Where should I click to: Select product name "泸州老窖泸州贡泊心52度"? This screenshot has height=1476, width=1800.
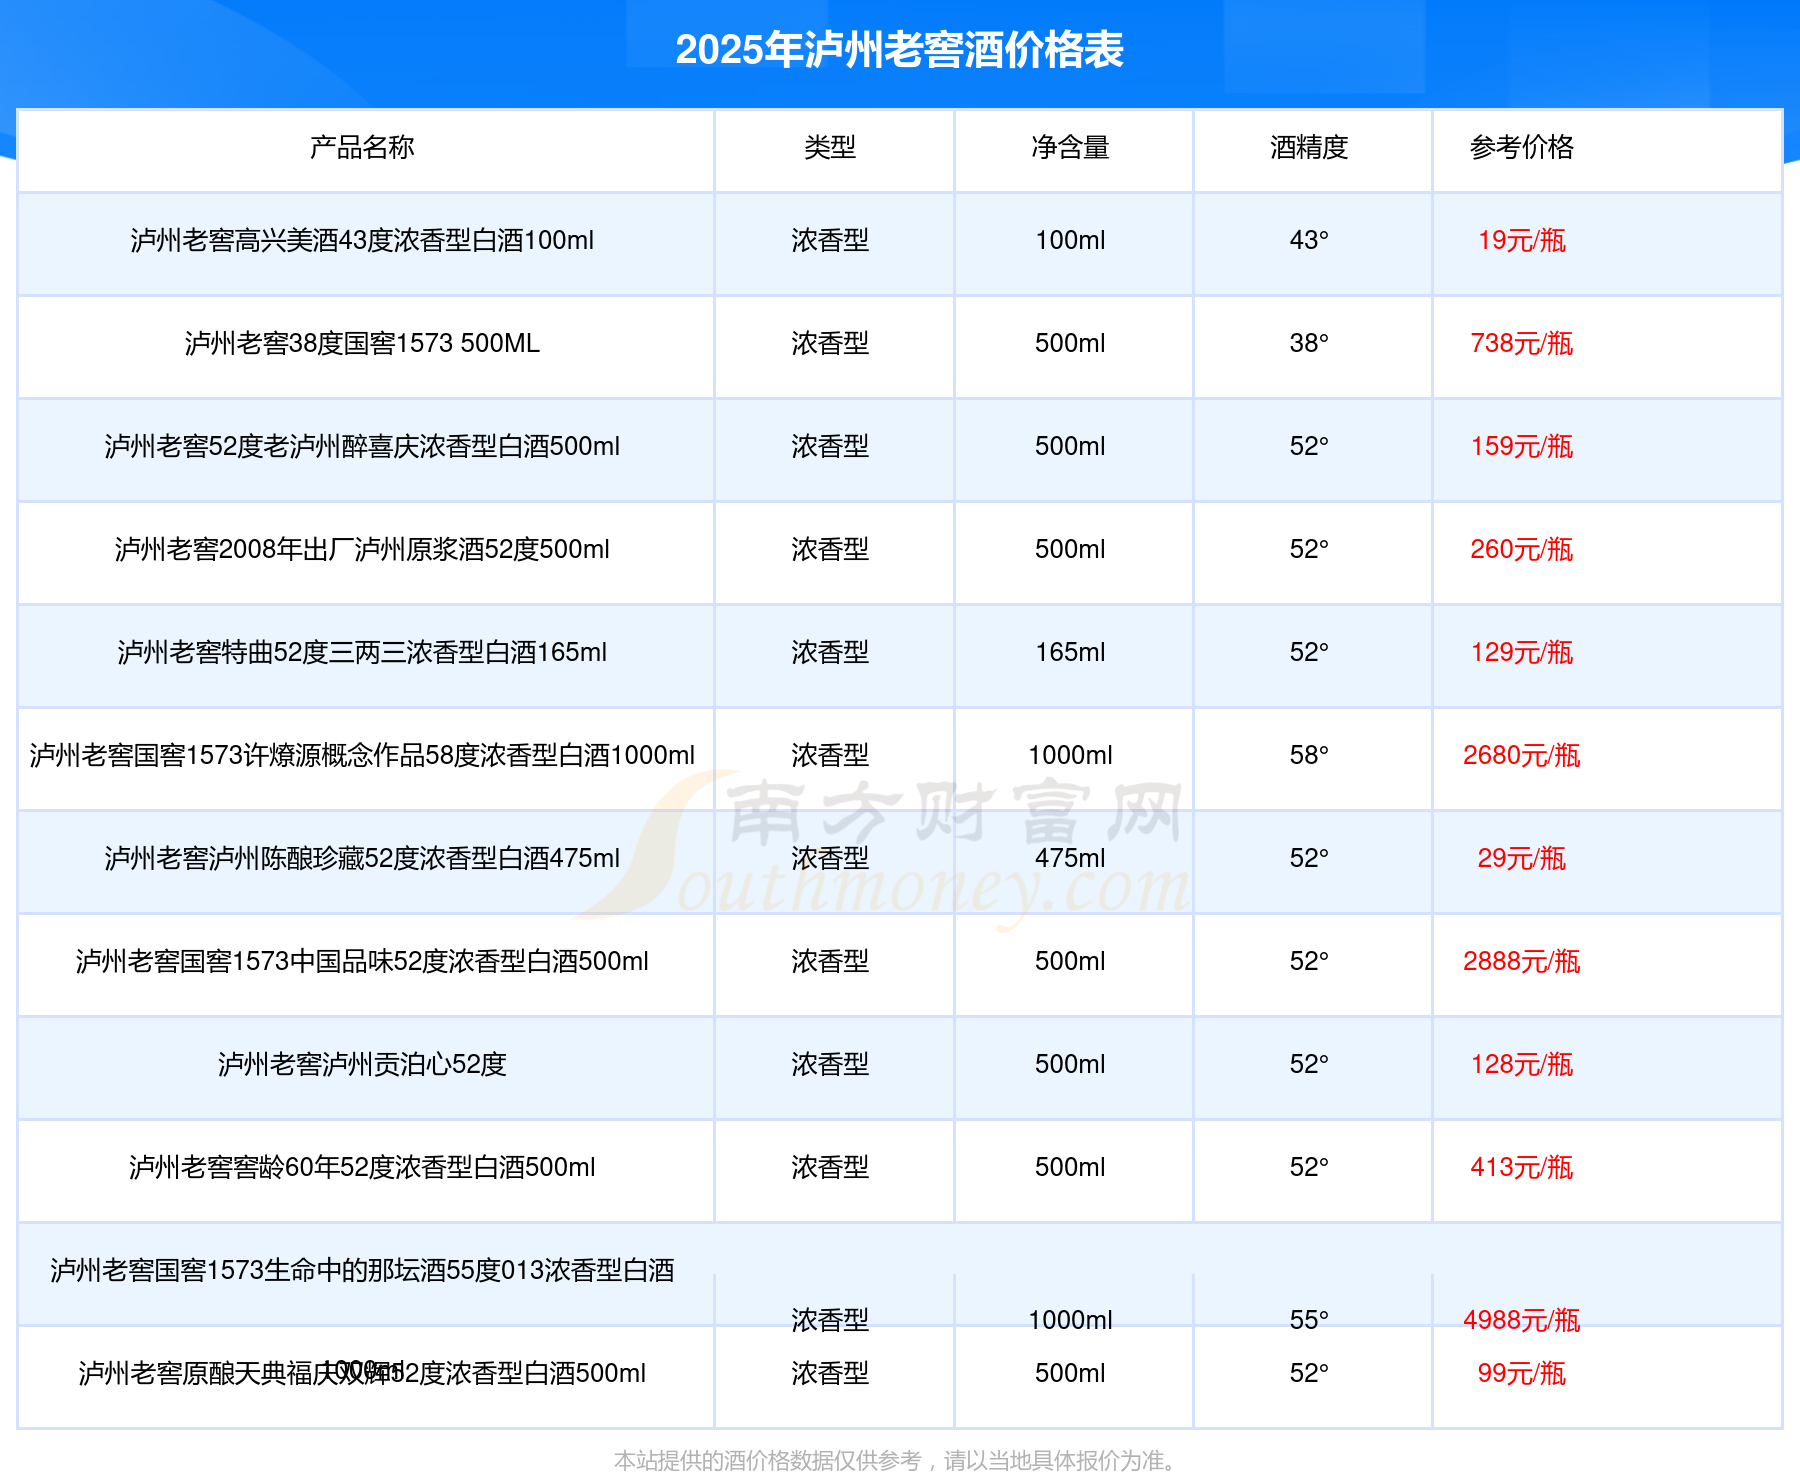click(x=362, y=1064)
